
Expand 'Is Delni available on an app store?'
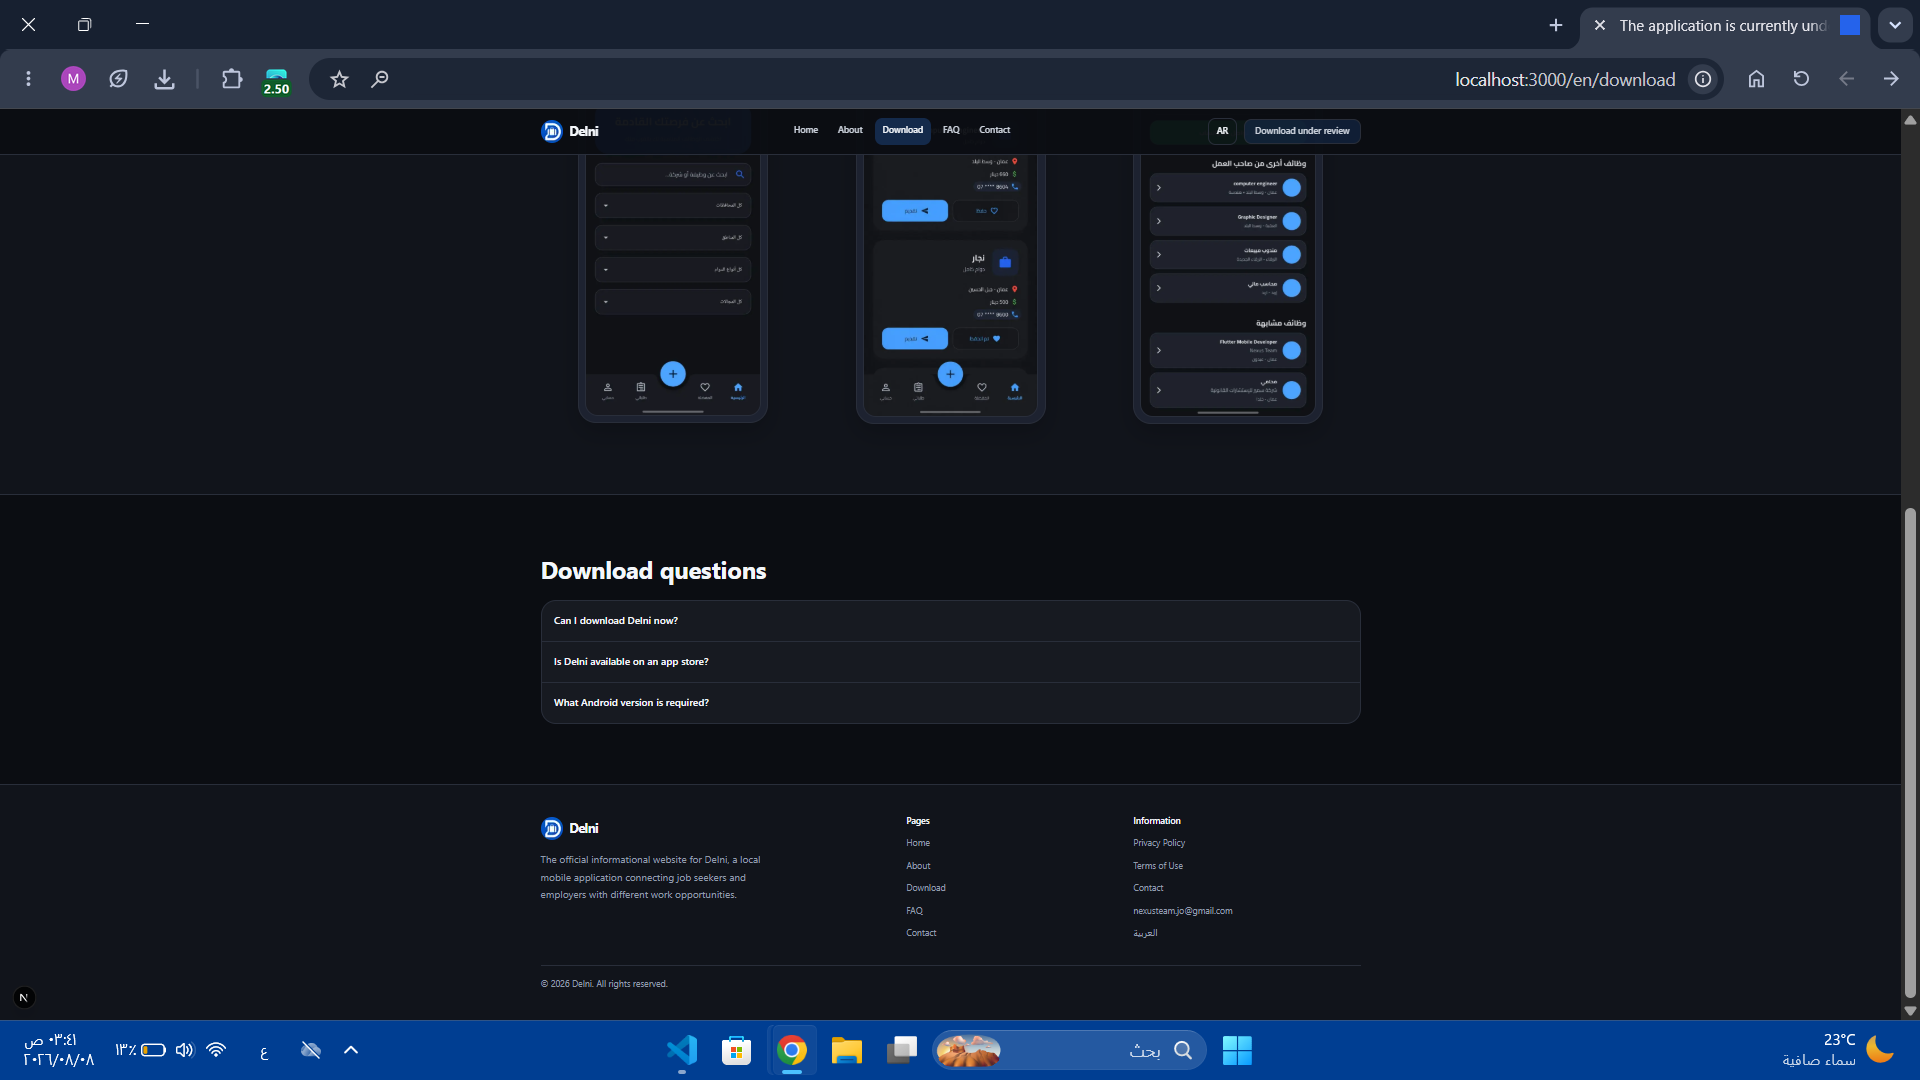coord(950,662)
